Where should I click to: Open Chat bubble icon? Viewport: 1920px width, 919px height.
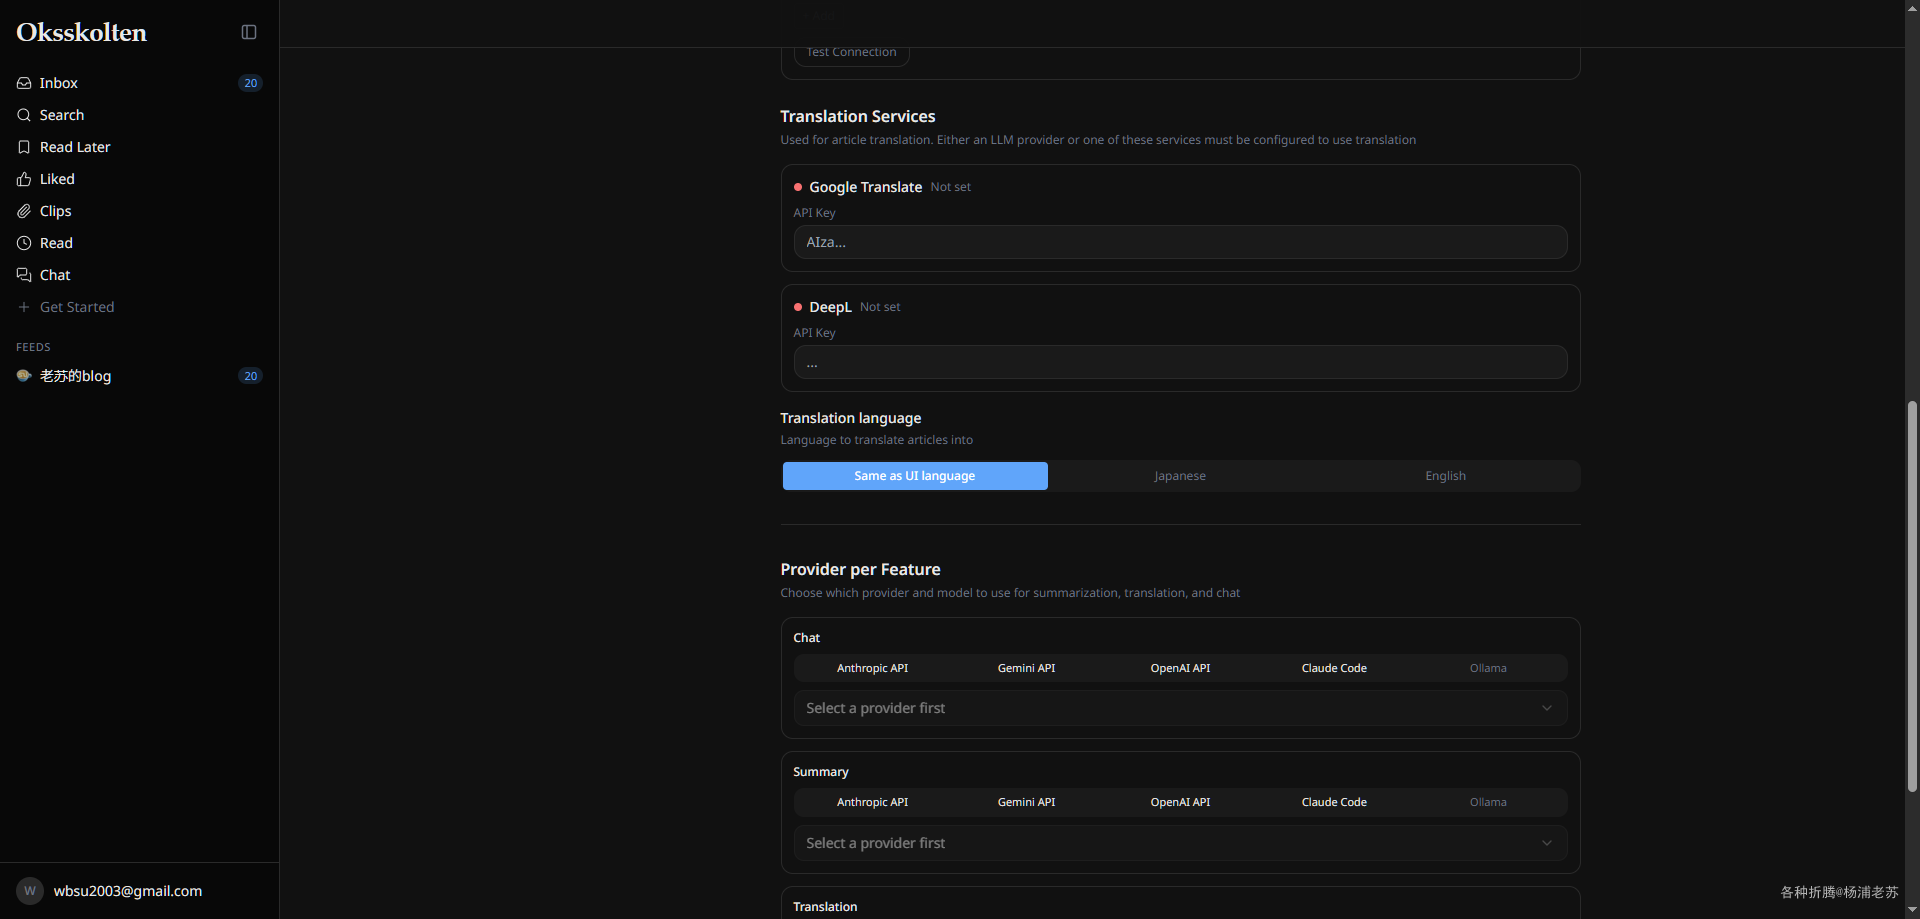point(24,275)
